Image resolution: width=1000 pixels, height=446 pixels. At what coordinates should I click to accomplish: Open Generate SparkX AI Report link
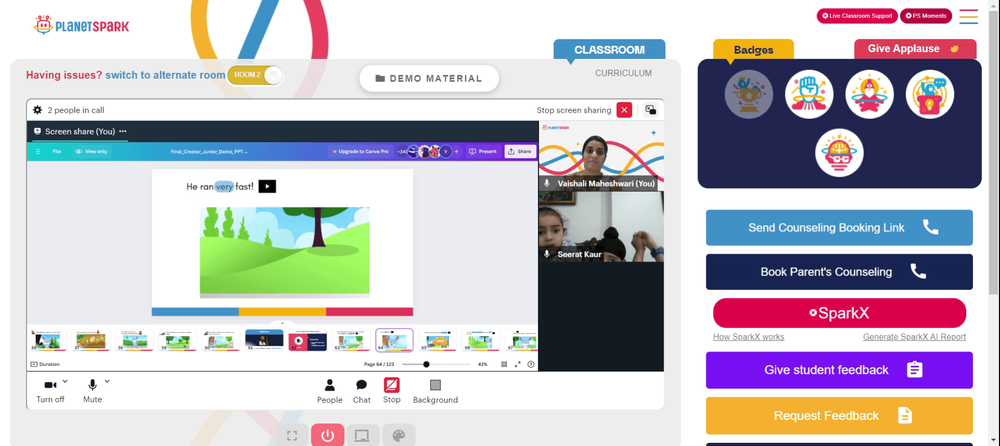point(915,337)
